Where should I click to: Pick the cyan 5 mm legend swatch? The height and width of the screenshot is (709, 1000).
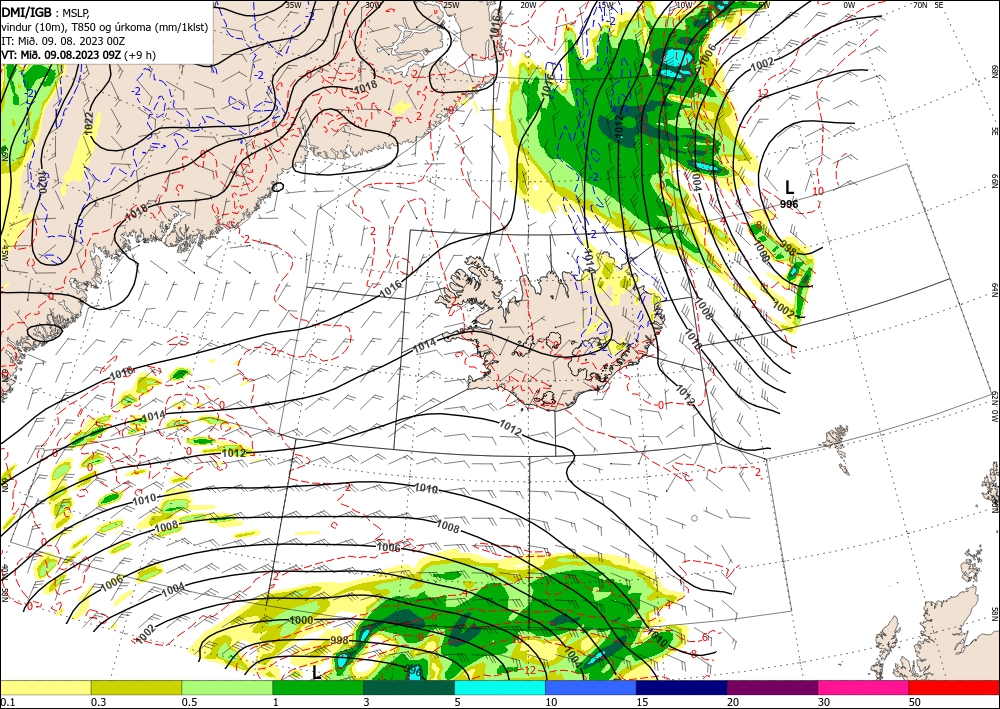500,687
